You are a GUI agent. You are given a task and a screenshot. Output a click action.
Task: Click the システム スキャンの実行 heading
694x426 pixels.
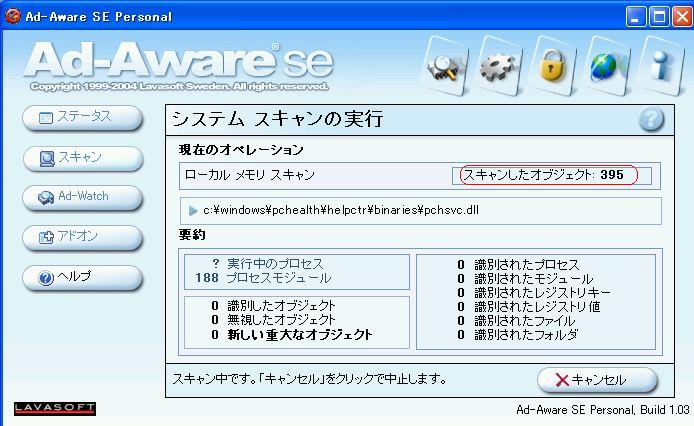coord(278,119)
